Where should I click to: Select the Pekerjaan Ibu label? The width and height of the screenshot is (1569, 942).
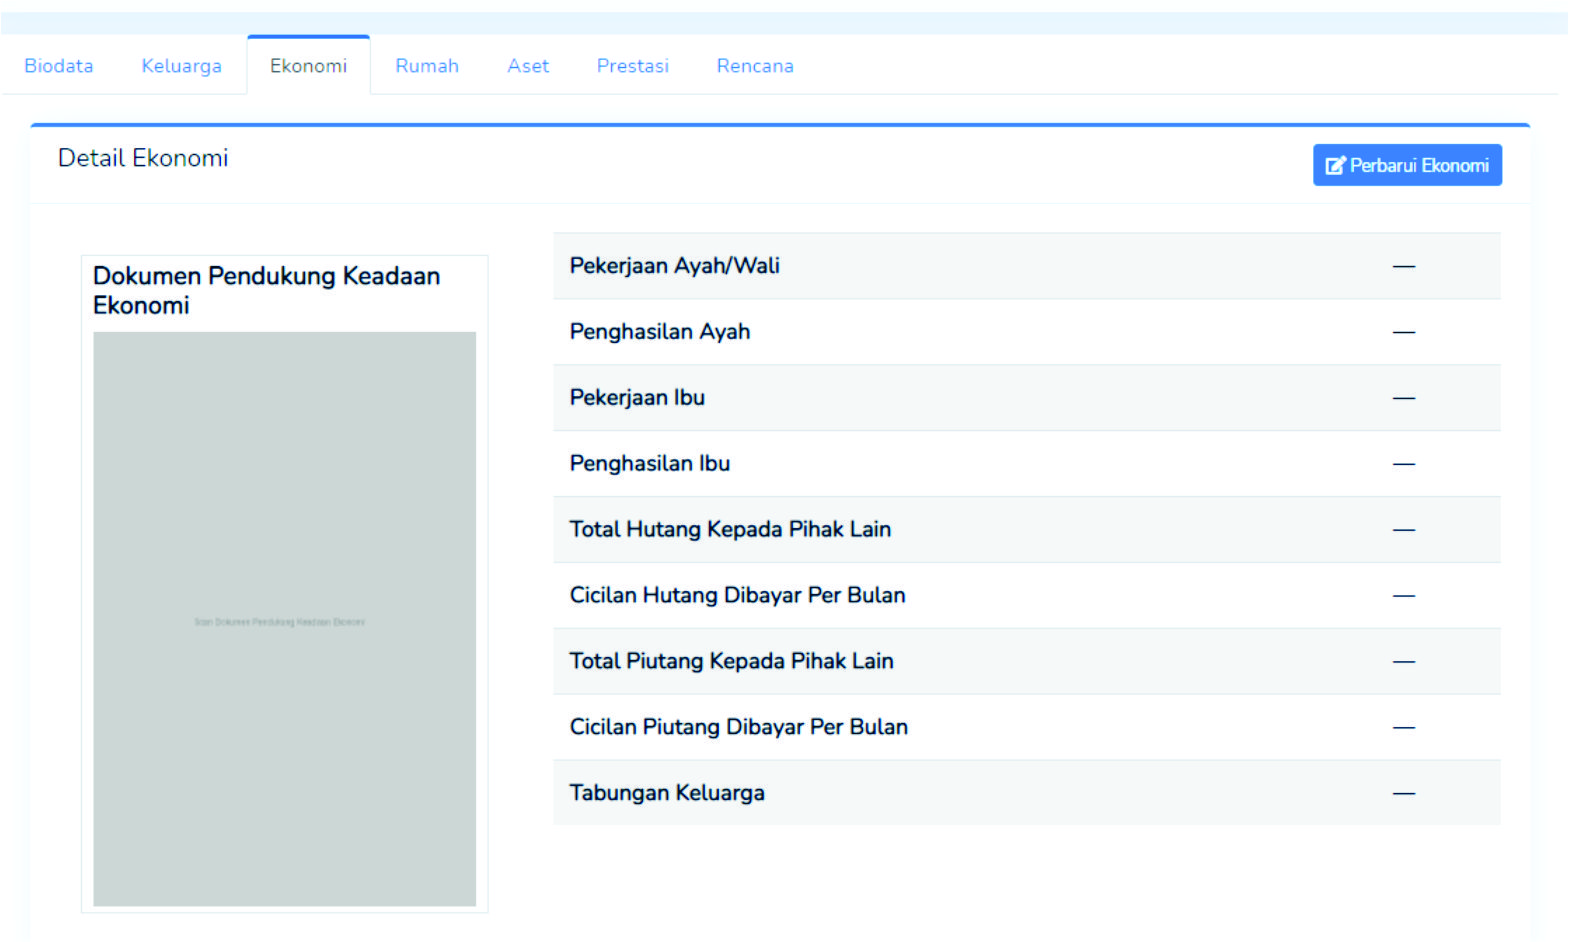tap(637, 398)
